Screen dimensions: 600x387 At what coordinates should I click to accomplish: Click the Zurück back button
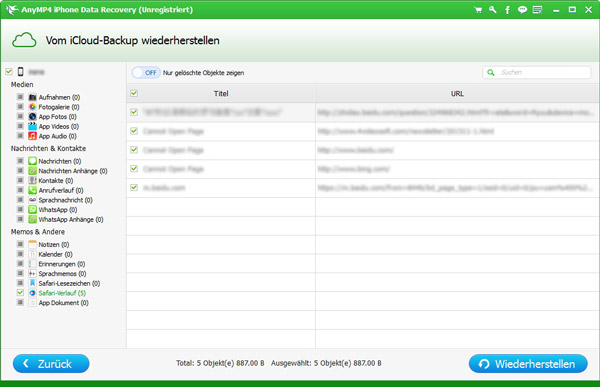51,364
